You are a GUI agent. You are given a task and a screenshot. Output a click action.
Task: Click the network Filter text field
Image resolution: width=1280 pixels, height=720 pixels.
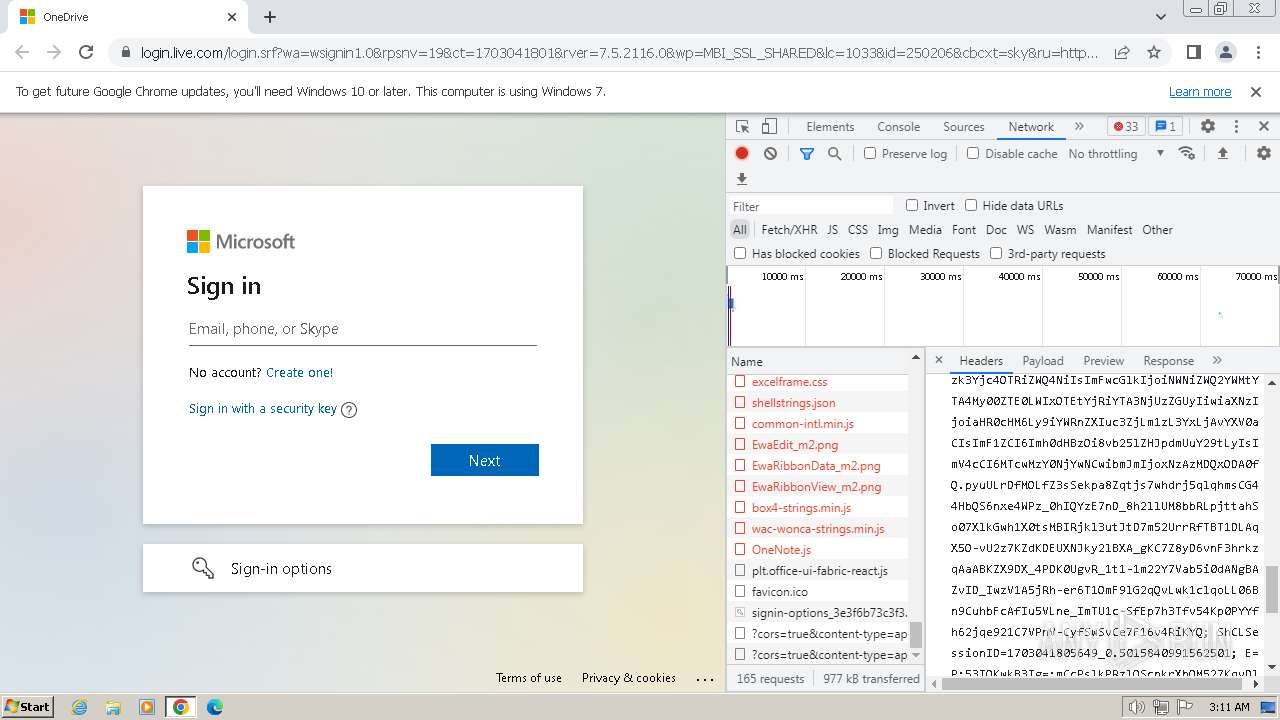812,205
